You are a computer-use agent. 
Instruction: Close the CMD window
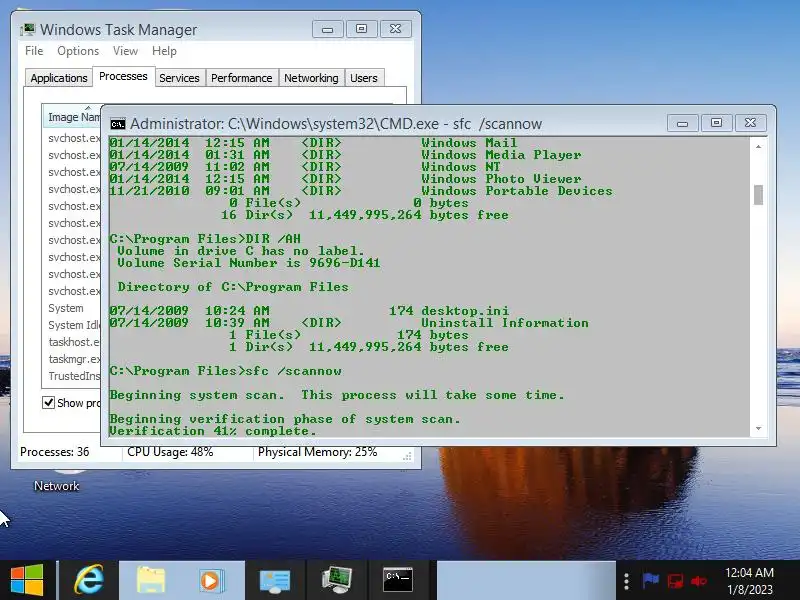[x=750, y=123]
